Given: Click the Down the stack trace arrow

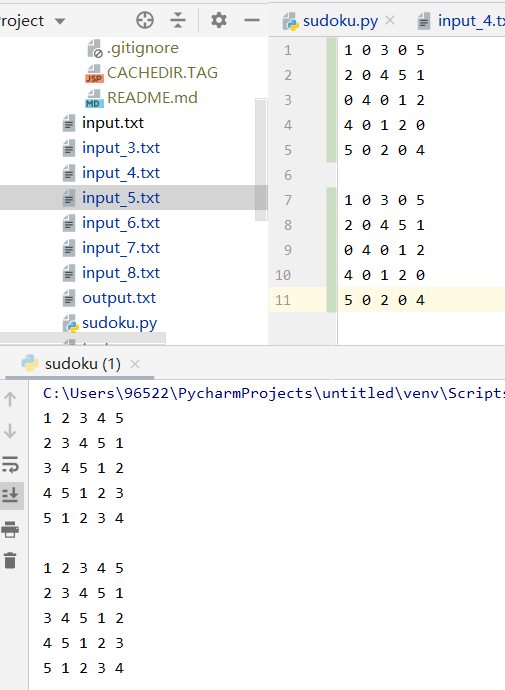Looking at the screenshot, I should pyautogui.click(x=10, y=431).
